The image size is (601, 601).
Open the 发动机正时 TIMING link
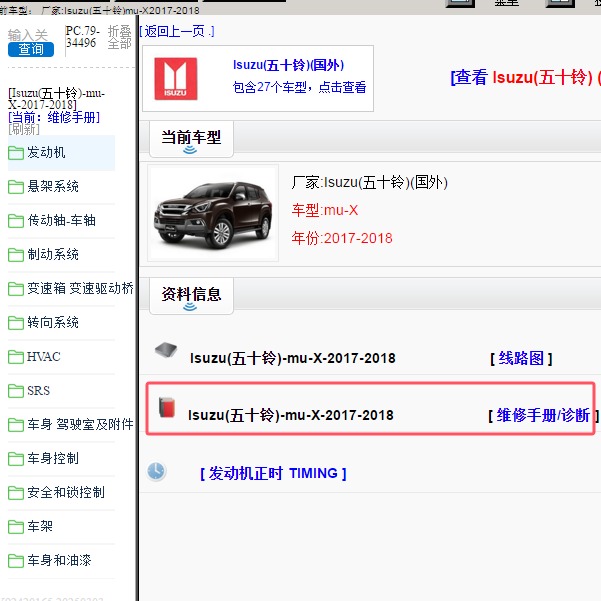tap(273, 473)
